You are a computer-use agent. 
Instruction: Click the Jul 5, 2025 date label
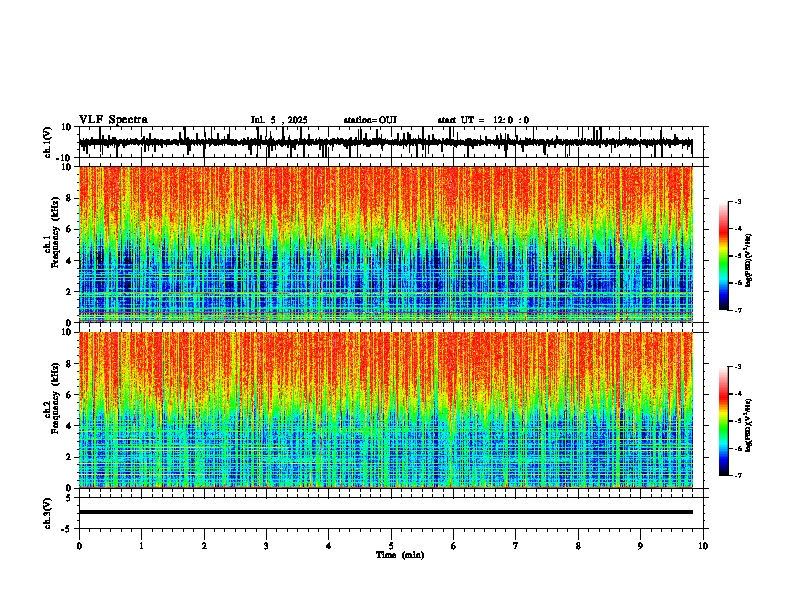279,120
